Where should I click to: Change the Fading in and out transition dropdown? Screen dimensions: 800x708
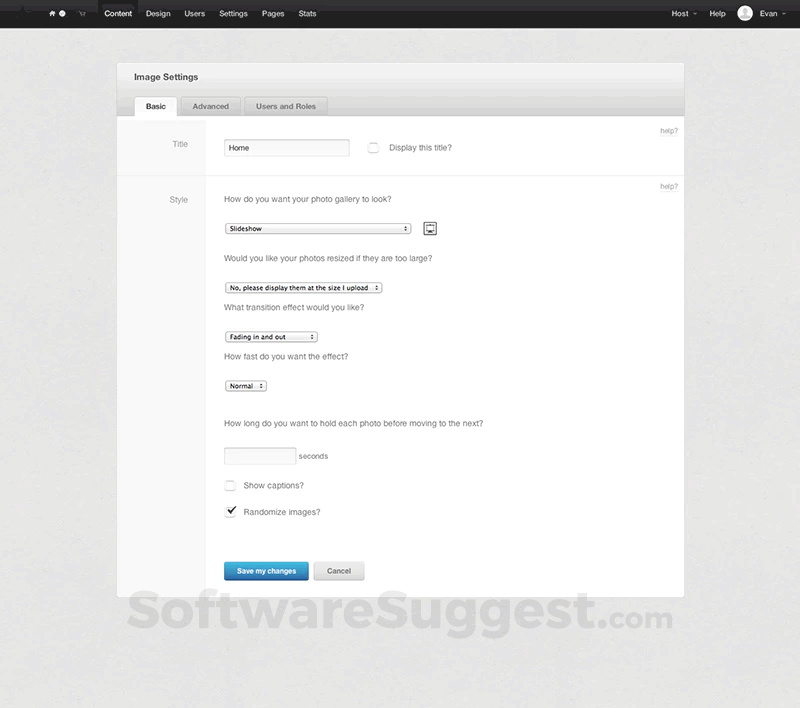[x=271, y=336]
